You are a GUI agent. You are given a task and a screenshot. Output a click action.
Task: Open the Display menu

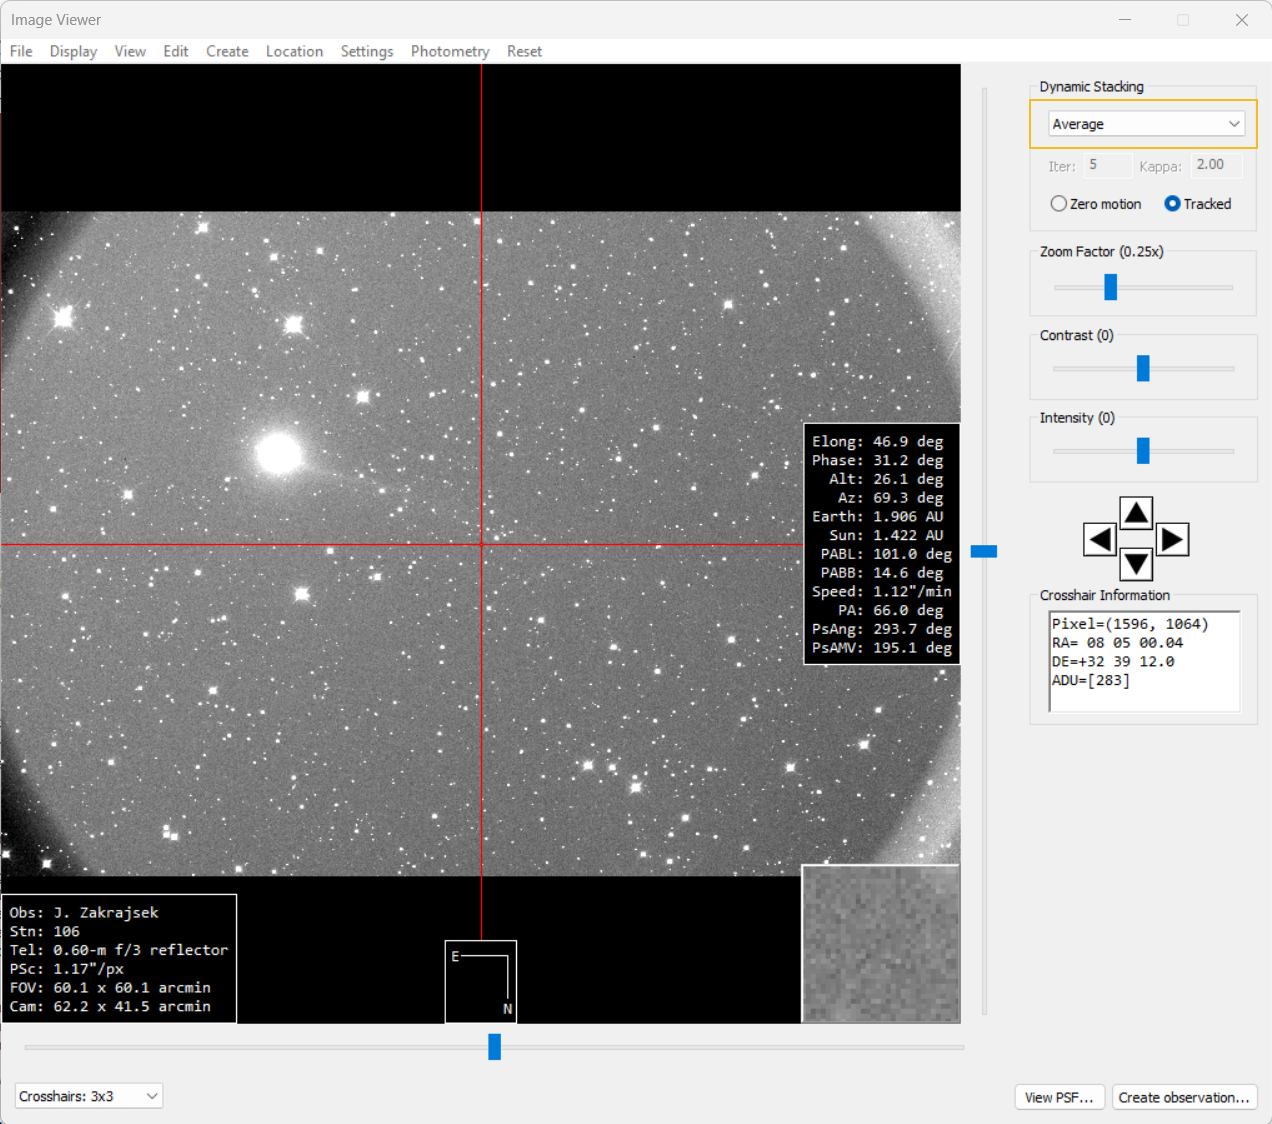click(74, 51)
